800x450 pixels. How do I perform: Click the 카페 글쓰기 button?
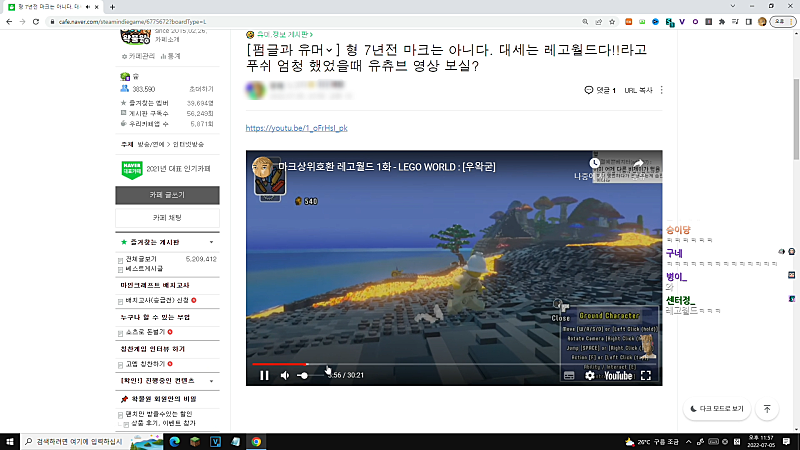pos(167,195)
